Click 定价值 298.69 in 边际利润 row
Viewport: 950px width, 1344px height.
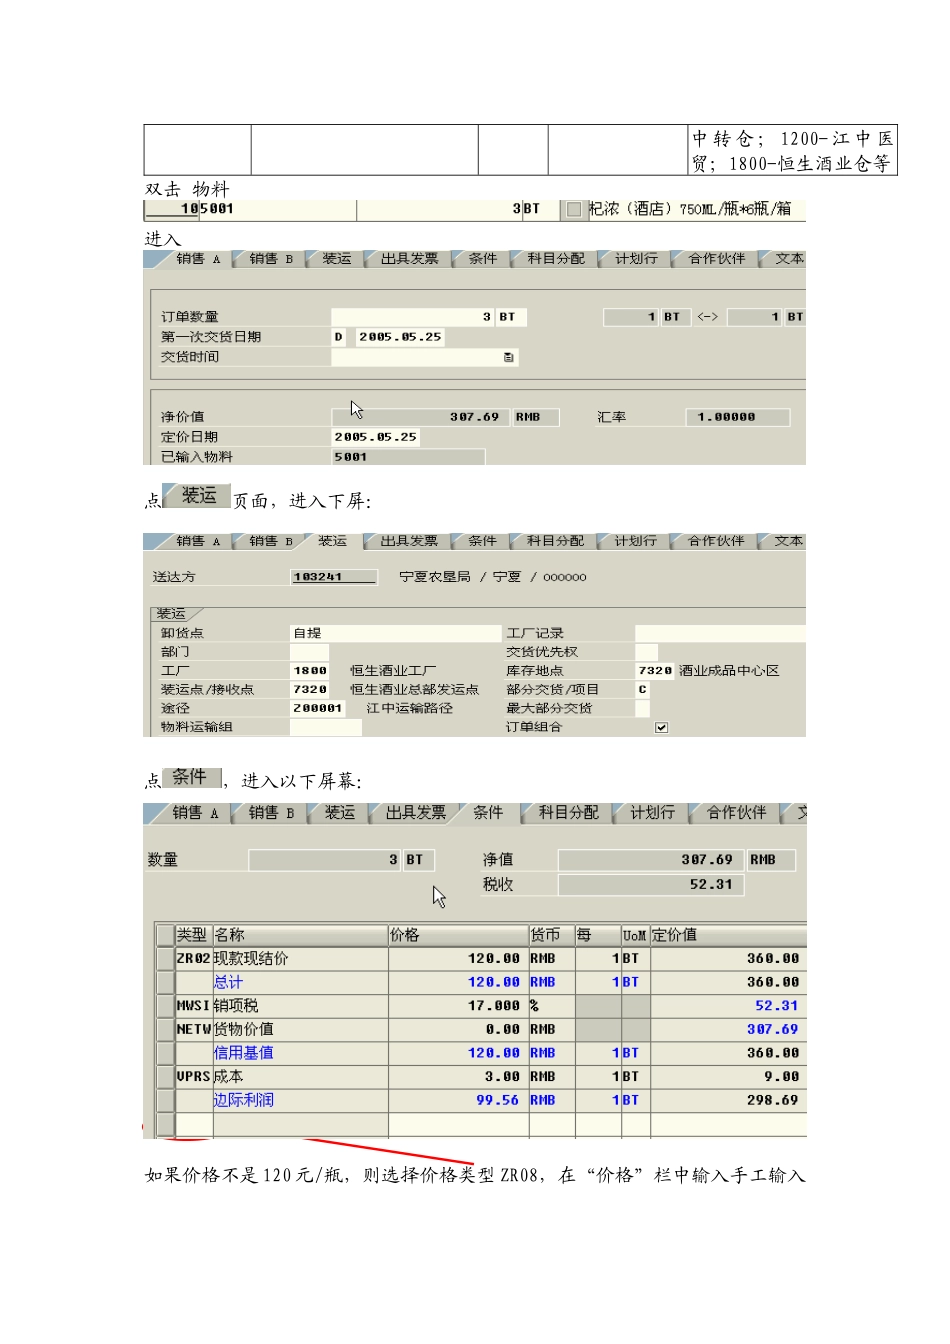[728, 1100]
